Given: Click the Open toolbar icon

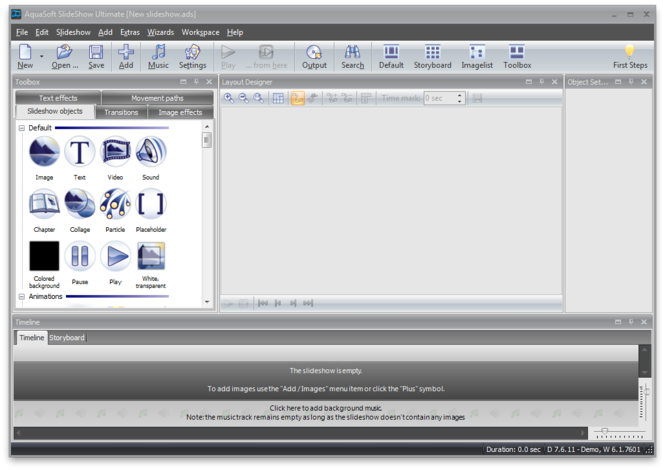Looking at the screenshot, I should [64, 56].
